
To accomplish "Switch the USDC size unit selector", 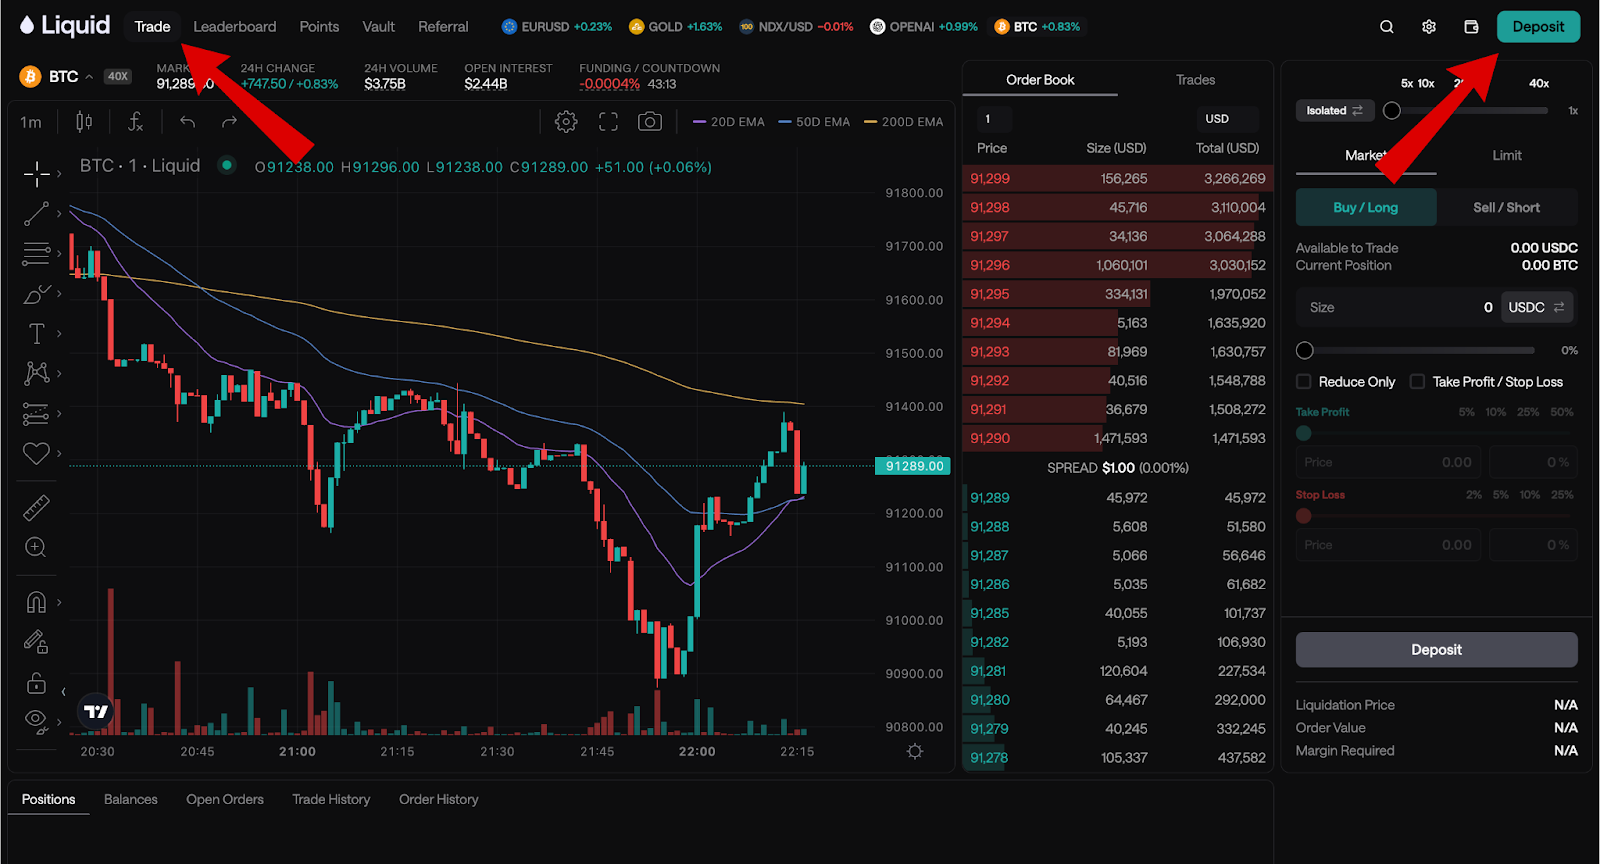I will [x=1536, y=308].
